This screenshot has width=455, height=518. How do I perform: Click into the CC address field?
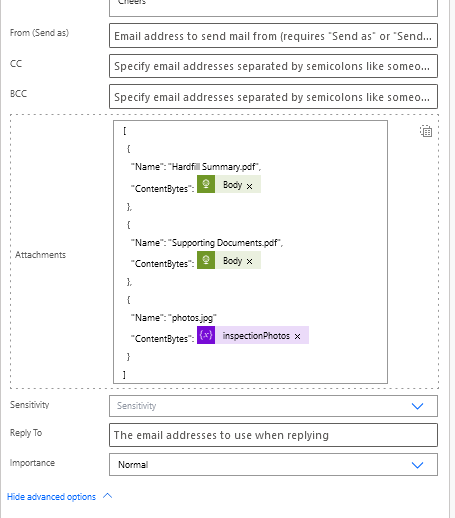[273, 66]
